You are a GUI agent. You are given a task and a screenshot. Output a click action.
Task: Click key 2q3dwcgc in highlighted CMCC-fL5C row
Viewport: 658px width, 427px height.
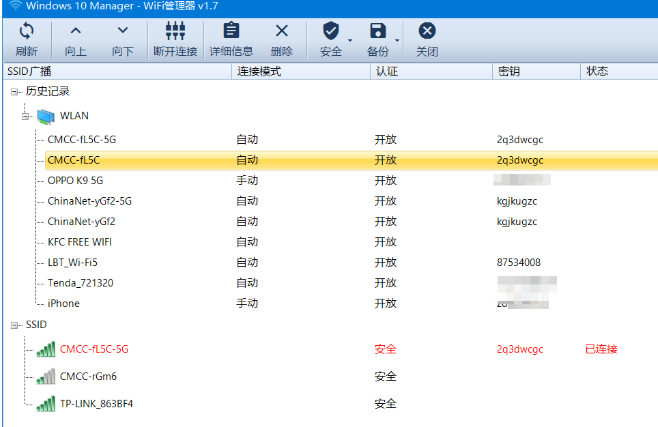coord(520,161)
